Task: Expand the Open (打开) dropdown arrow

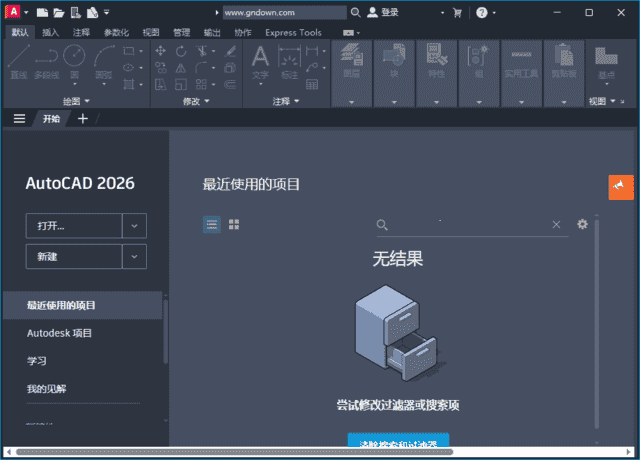Action: [x=134, y=226]
